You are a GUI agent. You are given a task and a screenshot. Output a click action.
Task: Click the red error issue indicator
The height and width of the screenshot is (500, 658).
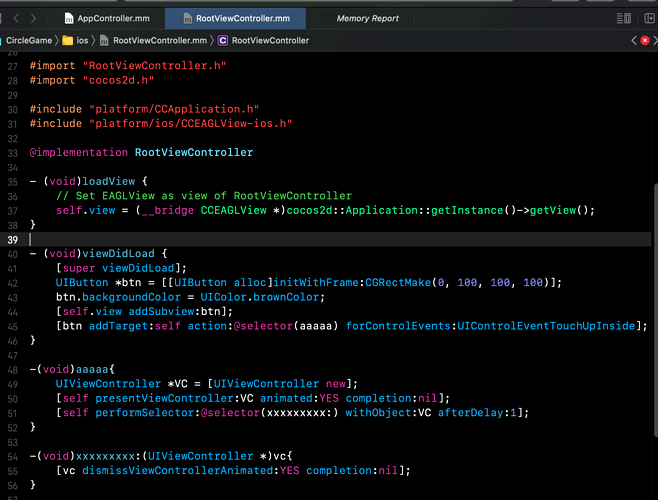645,40
